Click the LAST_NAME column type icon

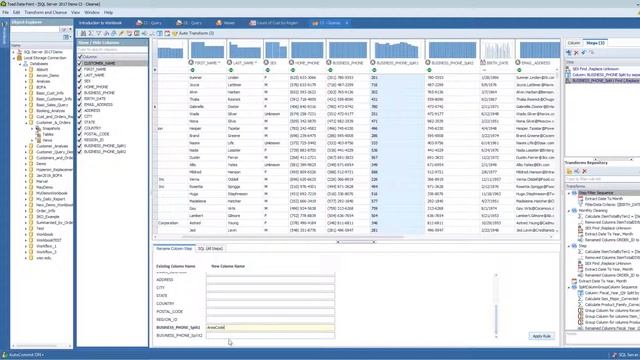click(x=229, y=63)
